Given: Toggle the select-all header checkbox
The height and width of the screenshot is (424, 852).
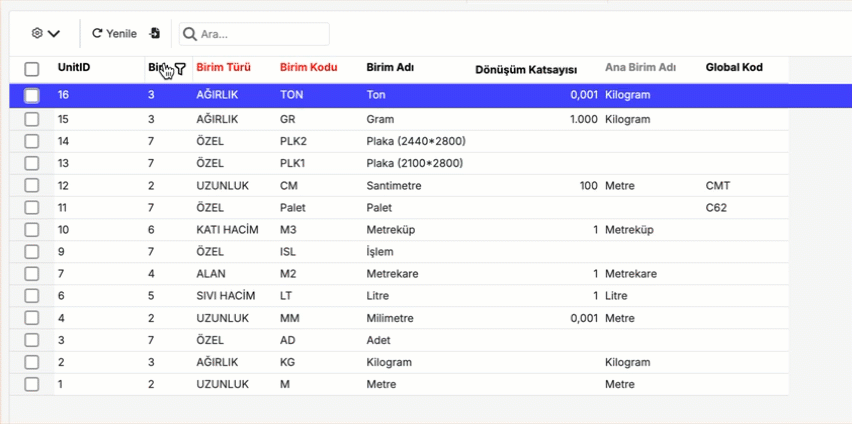Looking at the screenshot, I should [32, 69].
